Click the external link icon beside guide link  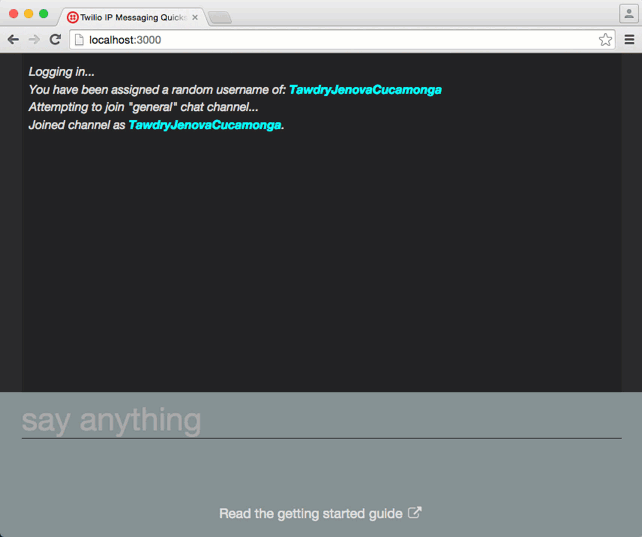(x=414, y=512)
